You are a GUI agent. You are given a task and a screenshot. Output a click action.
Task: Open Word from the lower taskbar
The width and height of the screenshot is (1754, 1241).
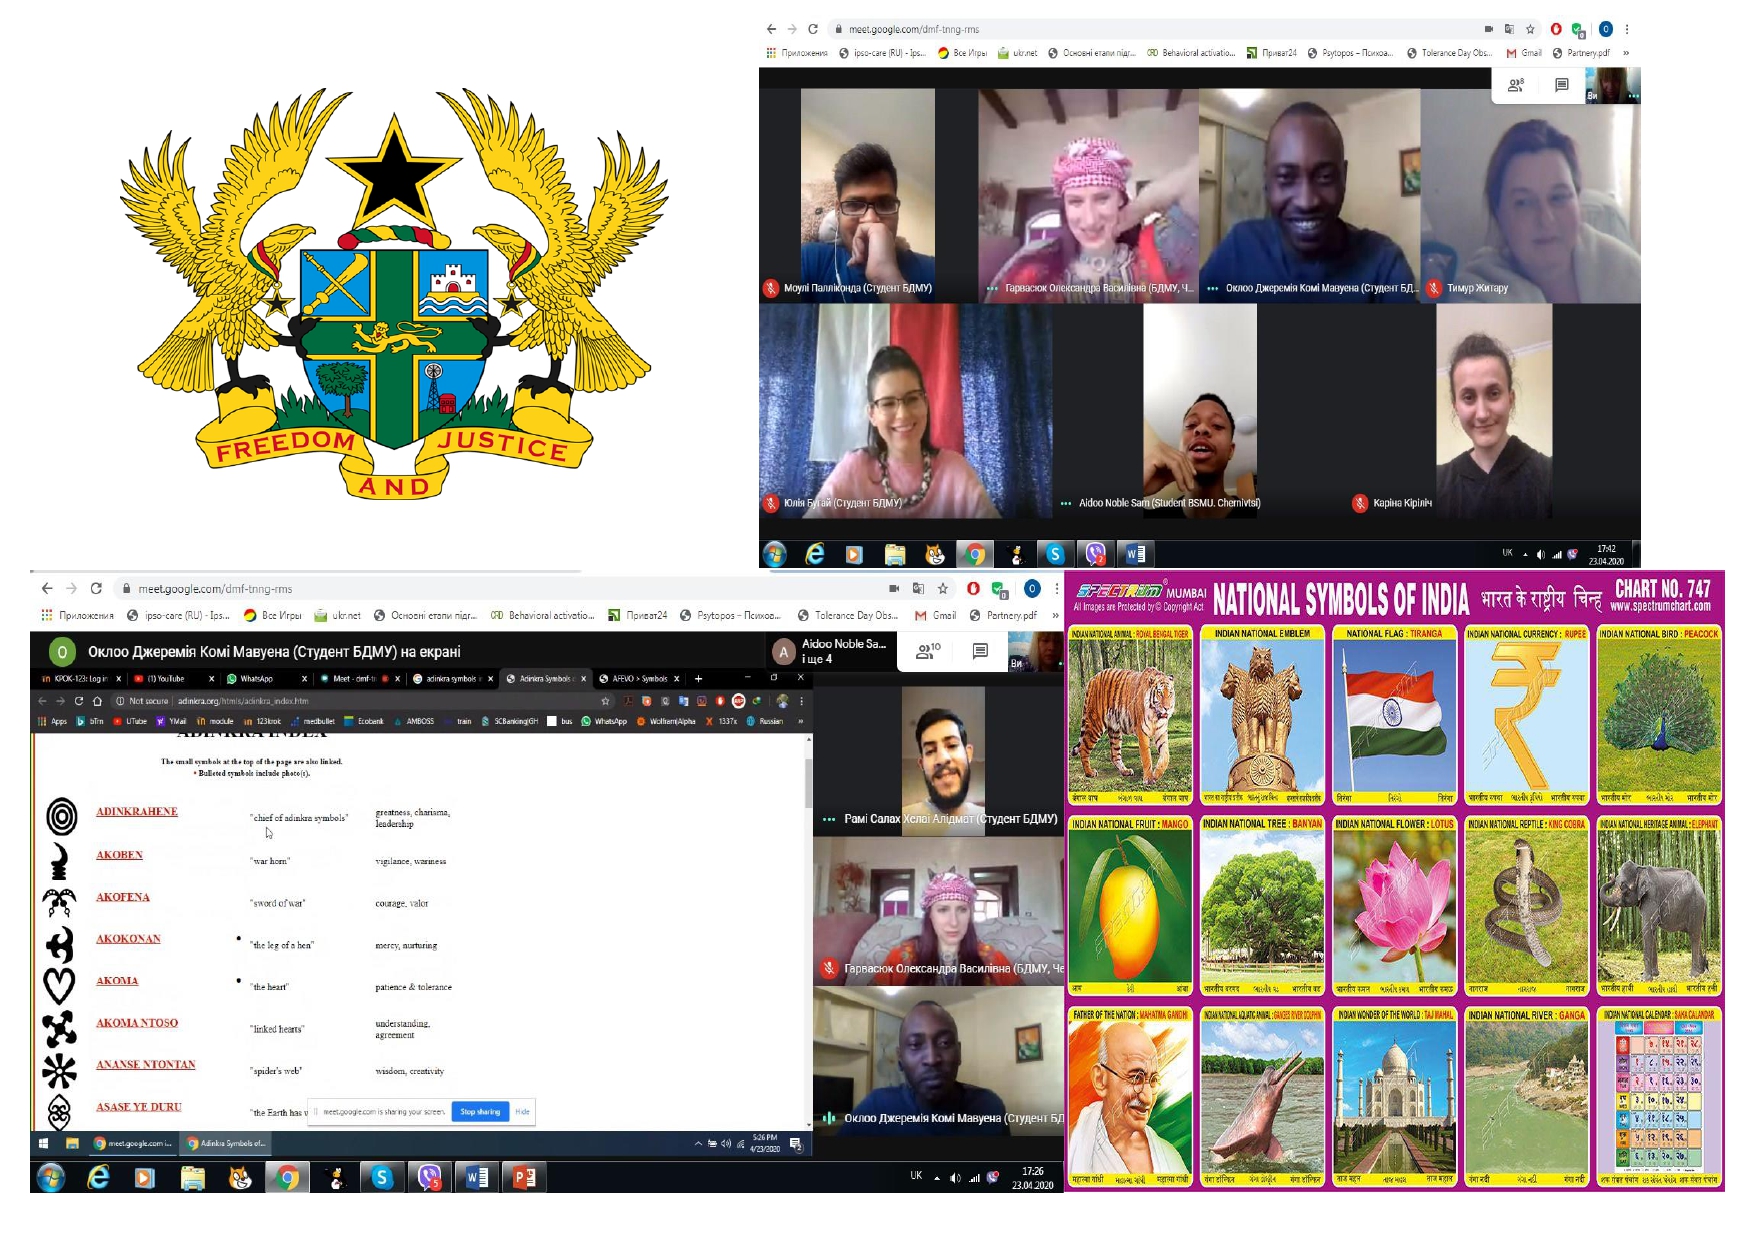tap(477, 1178)
